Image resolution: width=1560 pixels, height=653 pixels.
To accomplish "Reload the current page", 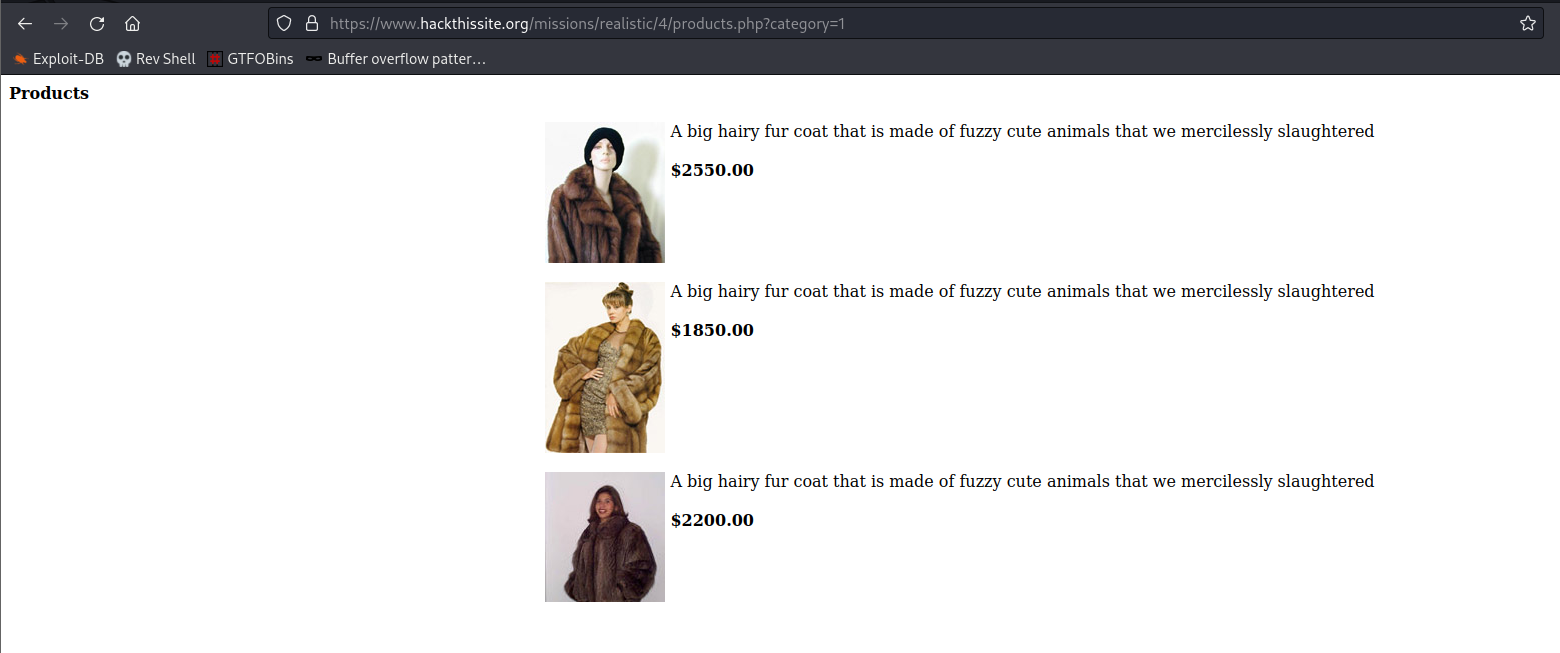I will point(97,24).
